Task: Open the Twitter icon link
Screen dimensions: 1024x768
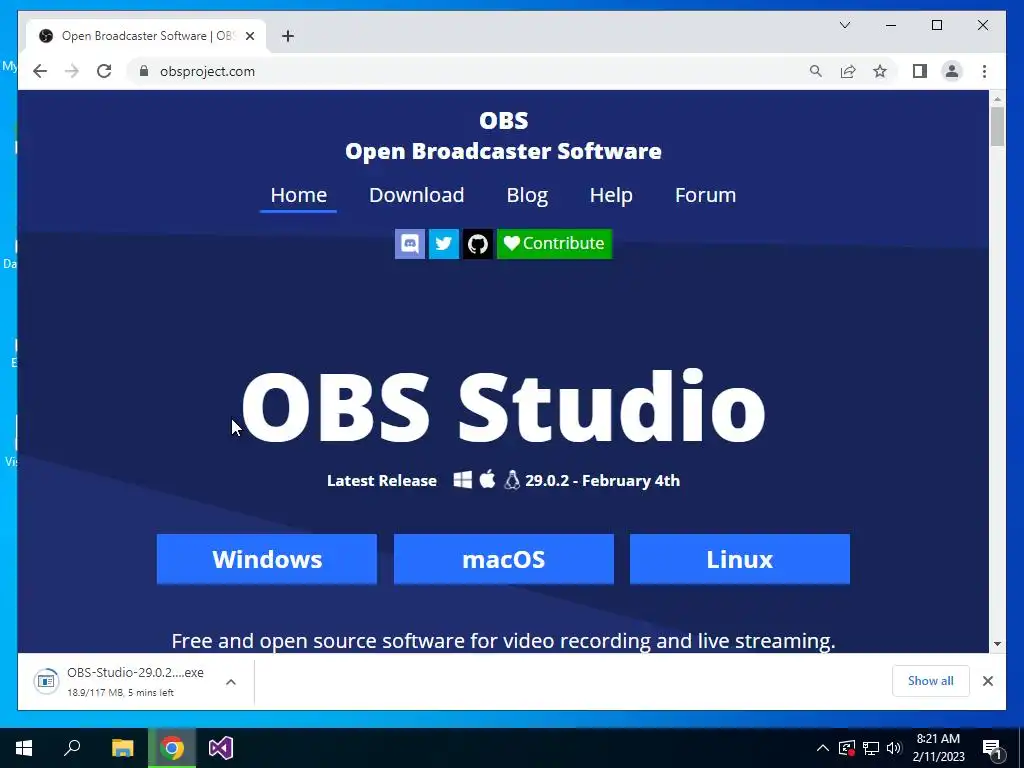Action: [x=443, y=244]
